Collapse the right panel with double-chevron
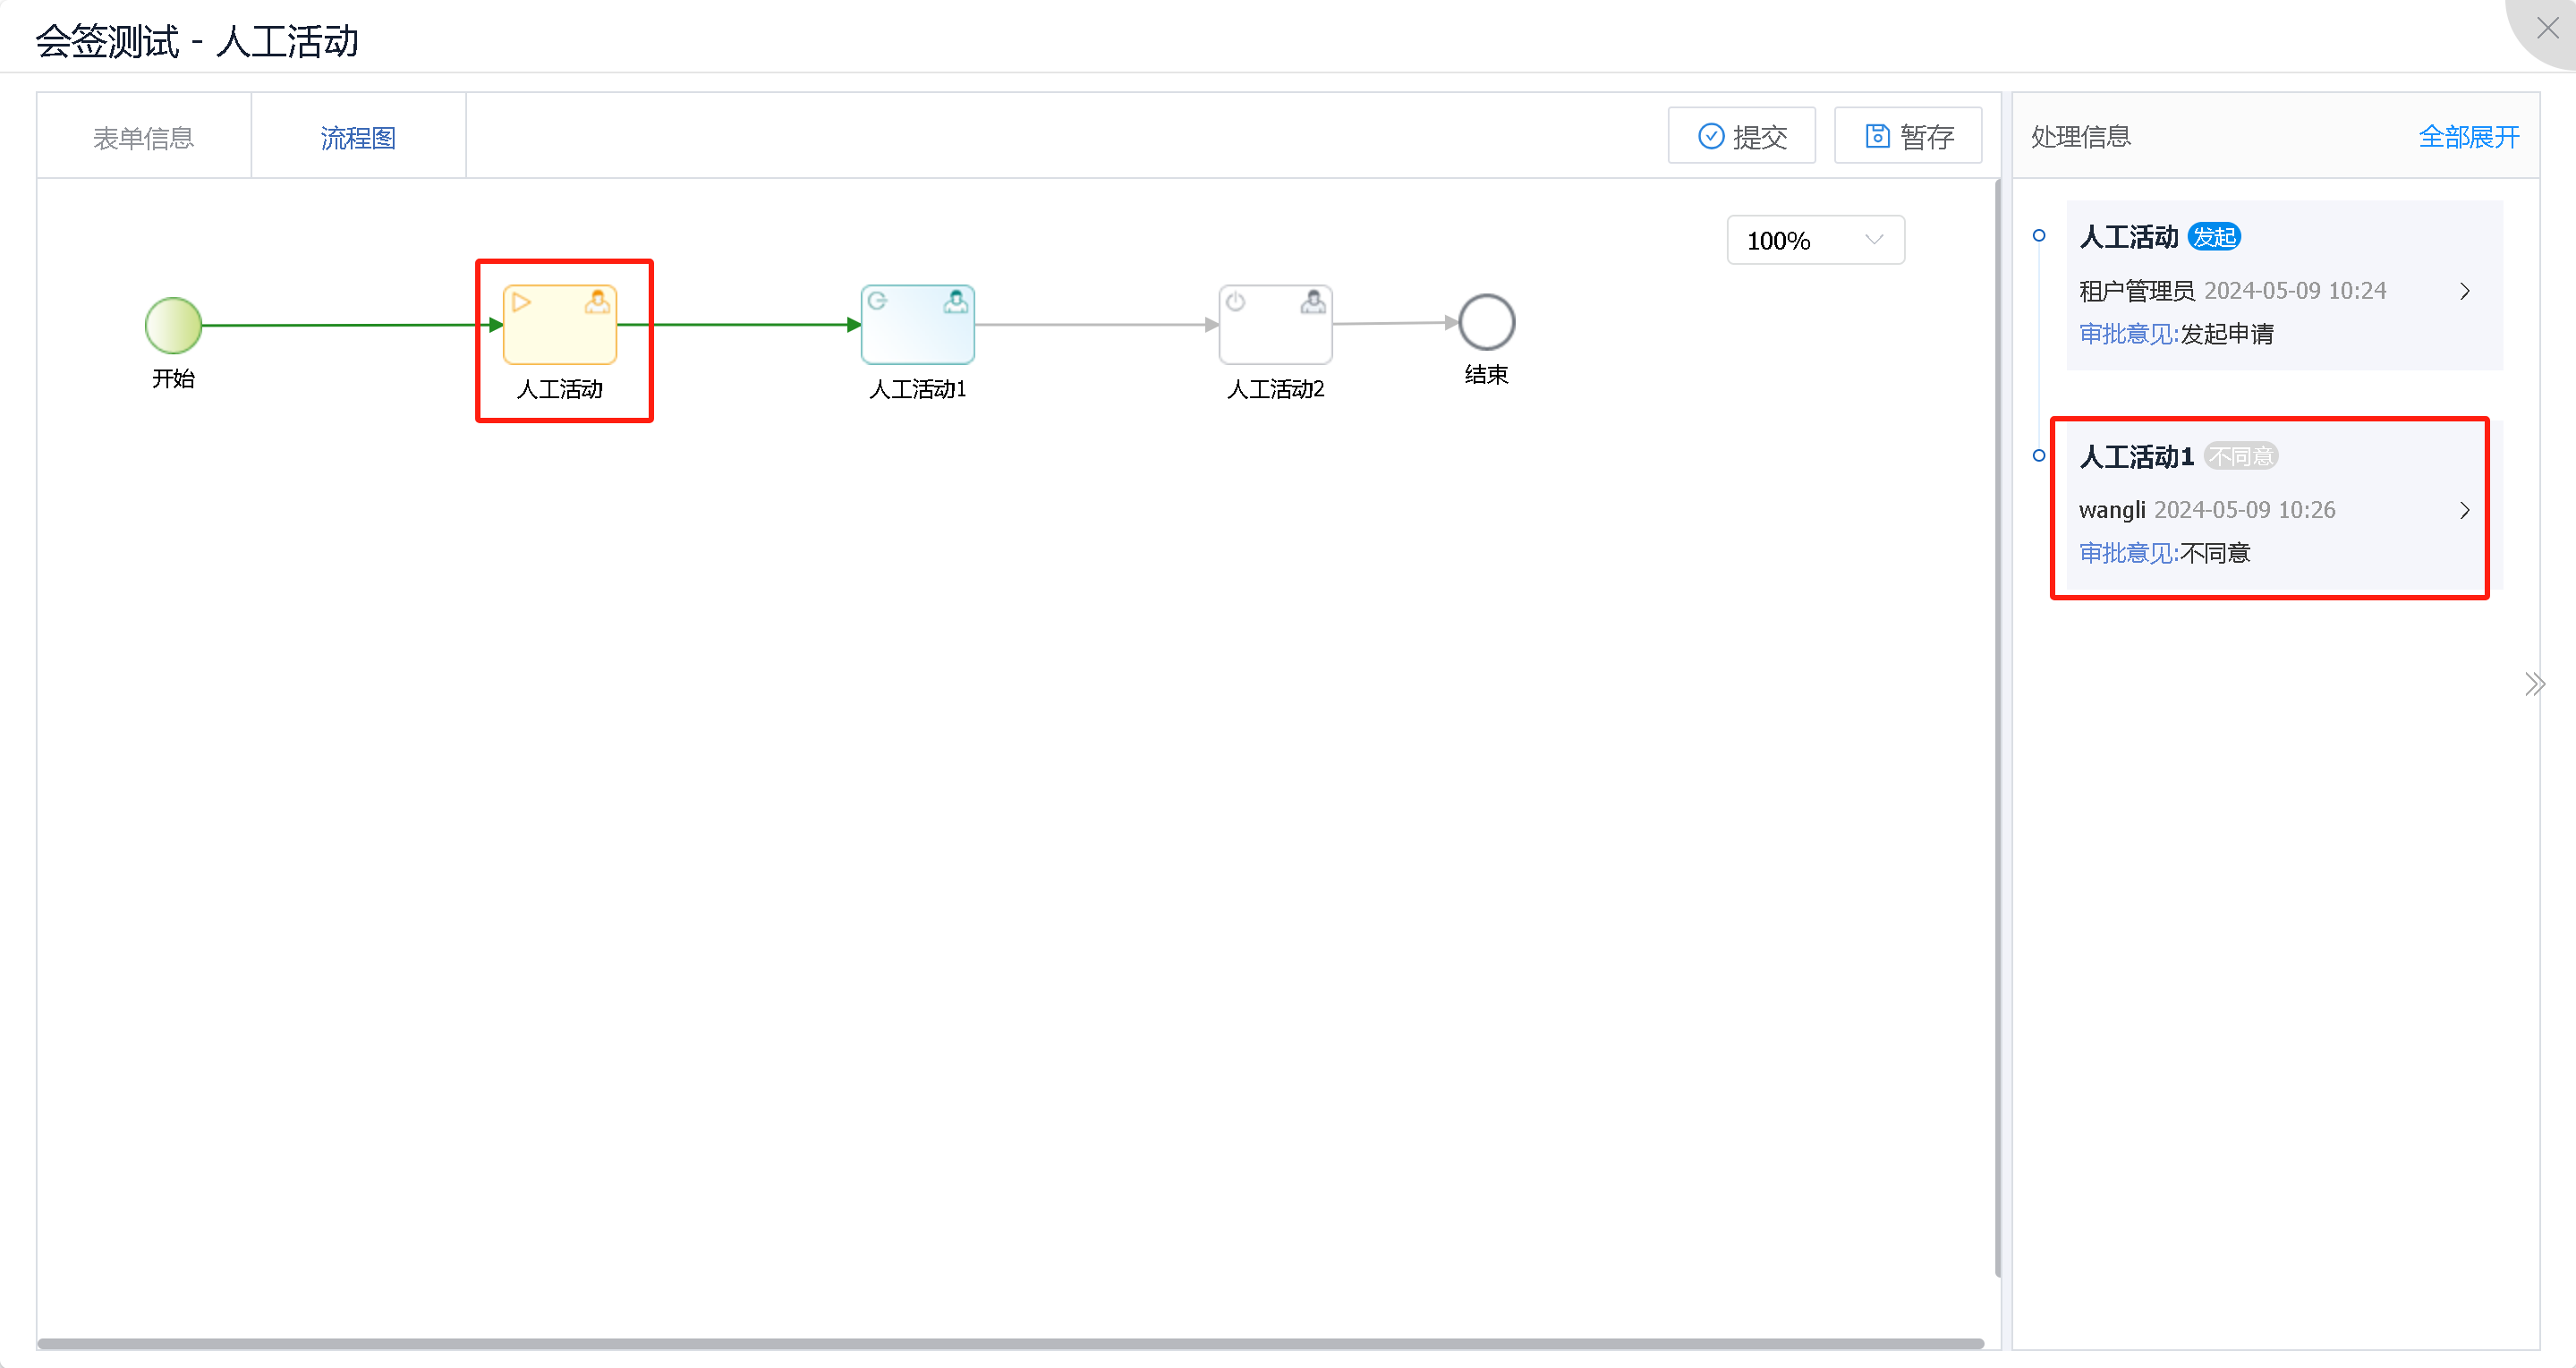Image resolution: width=2576 pixels, height=1368 pixels. [x=2534, y=685]
